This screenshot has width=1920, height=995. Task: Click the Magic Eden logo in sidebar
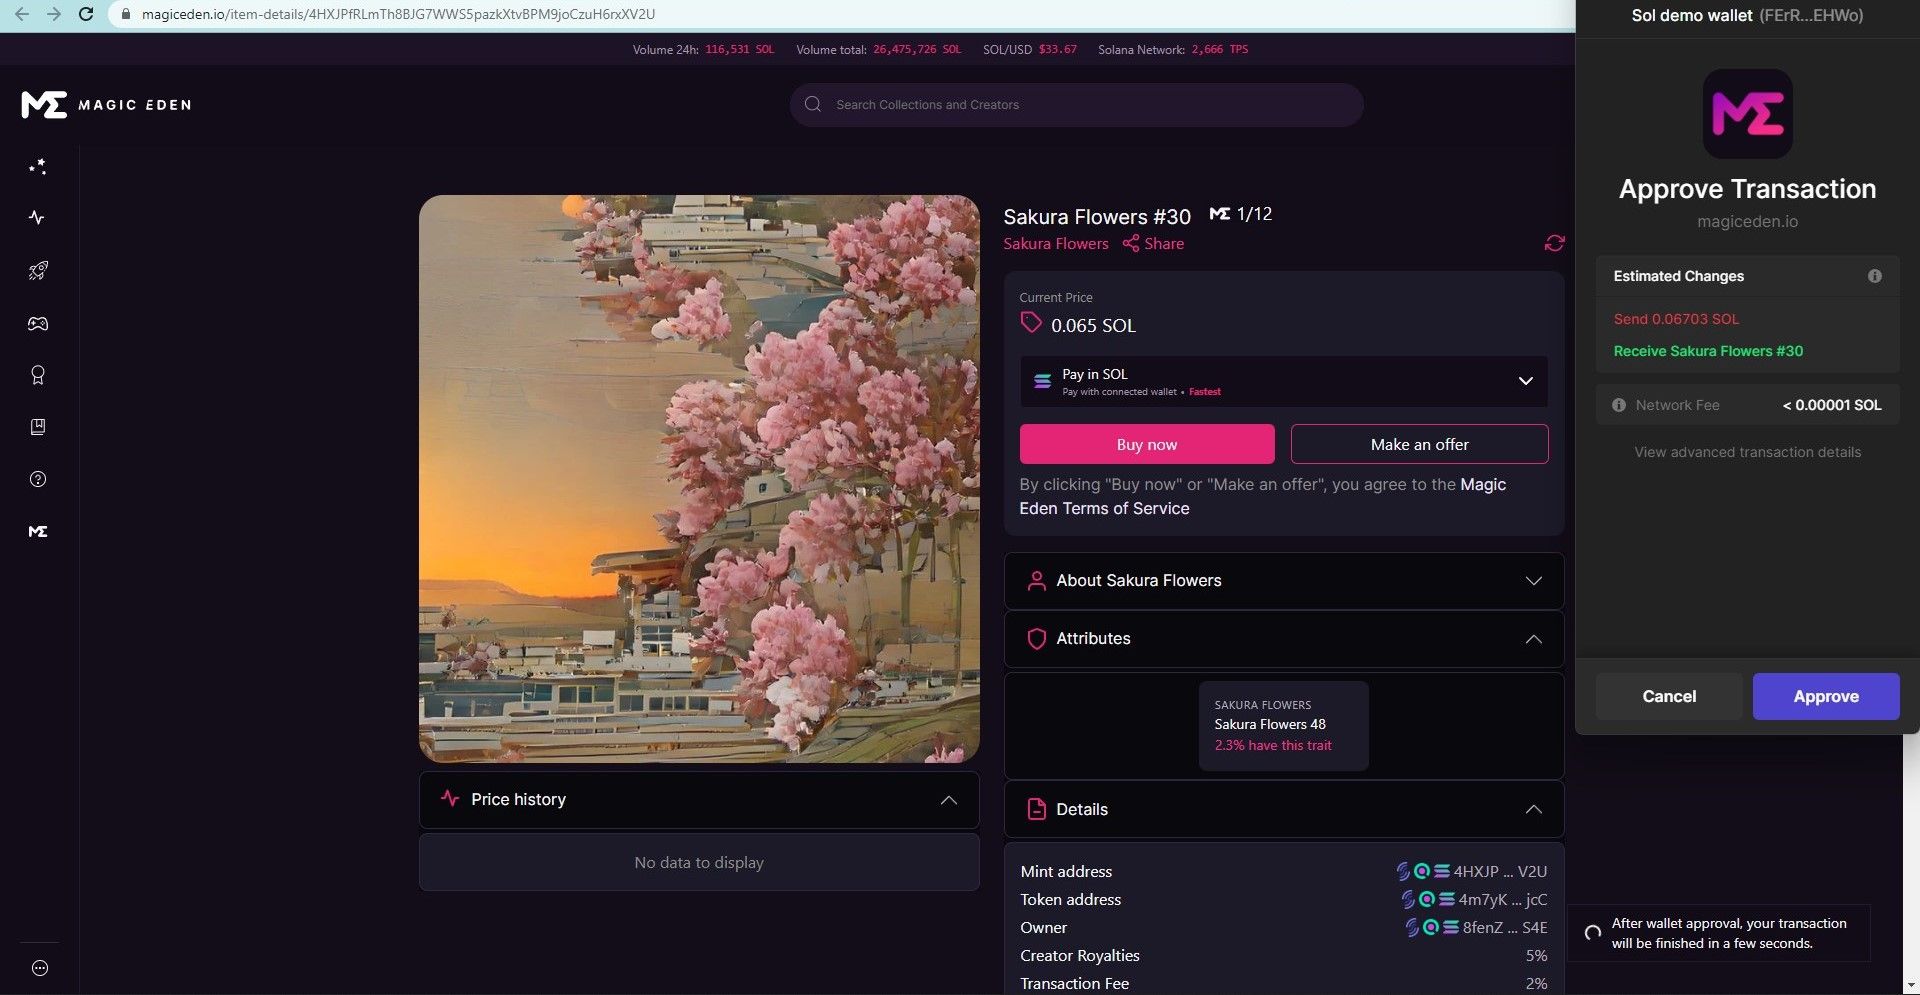pyautogui.click(x=38, y=531)
